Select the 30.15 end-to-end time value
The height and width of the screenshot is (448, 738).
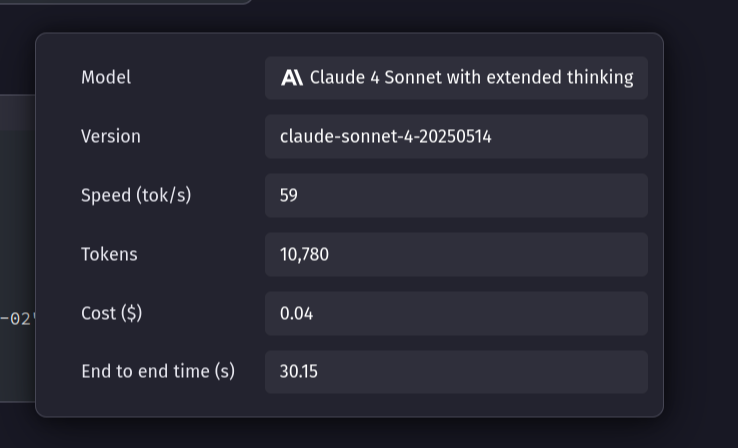point(299,371)
